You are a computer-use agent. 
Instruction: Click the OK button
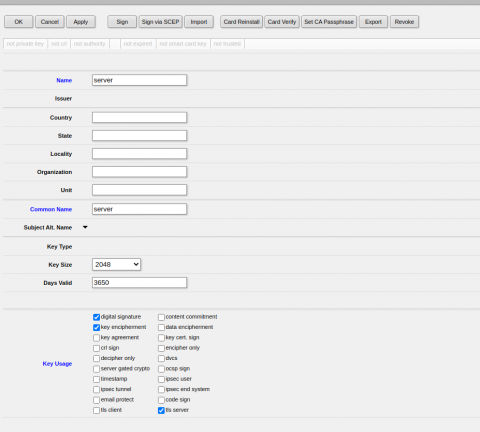coord(19,22)
